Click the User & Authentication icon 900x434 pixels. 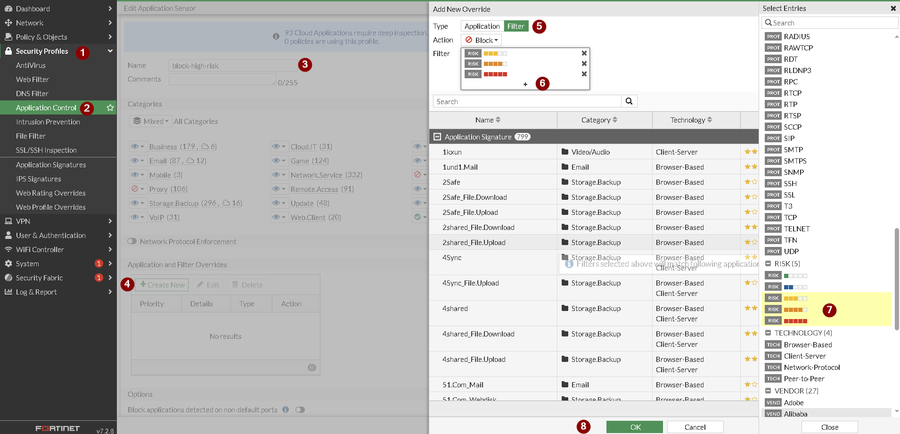8,235
